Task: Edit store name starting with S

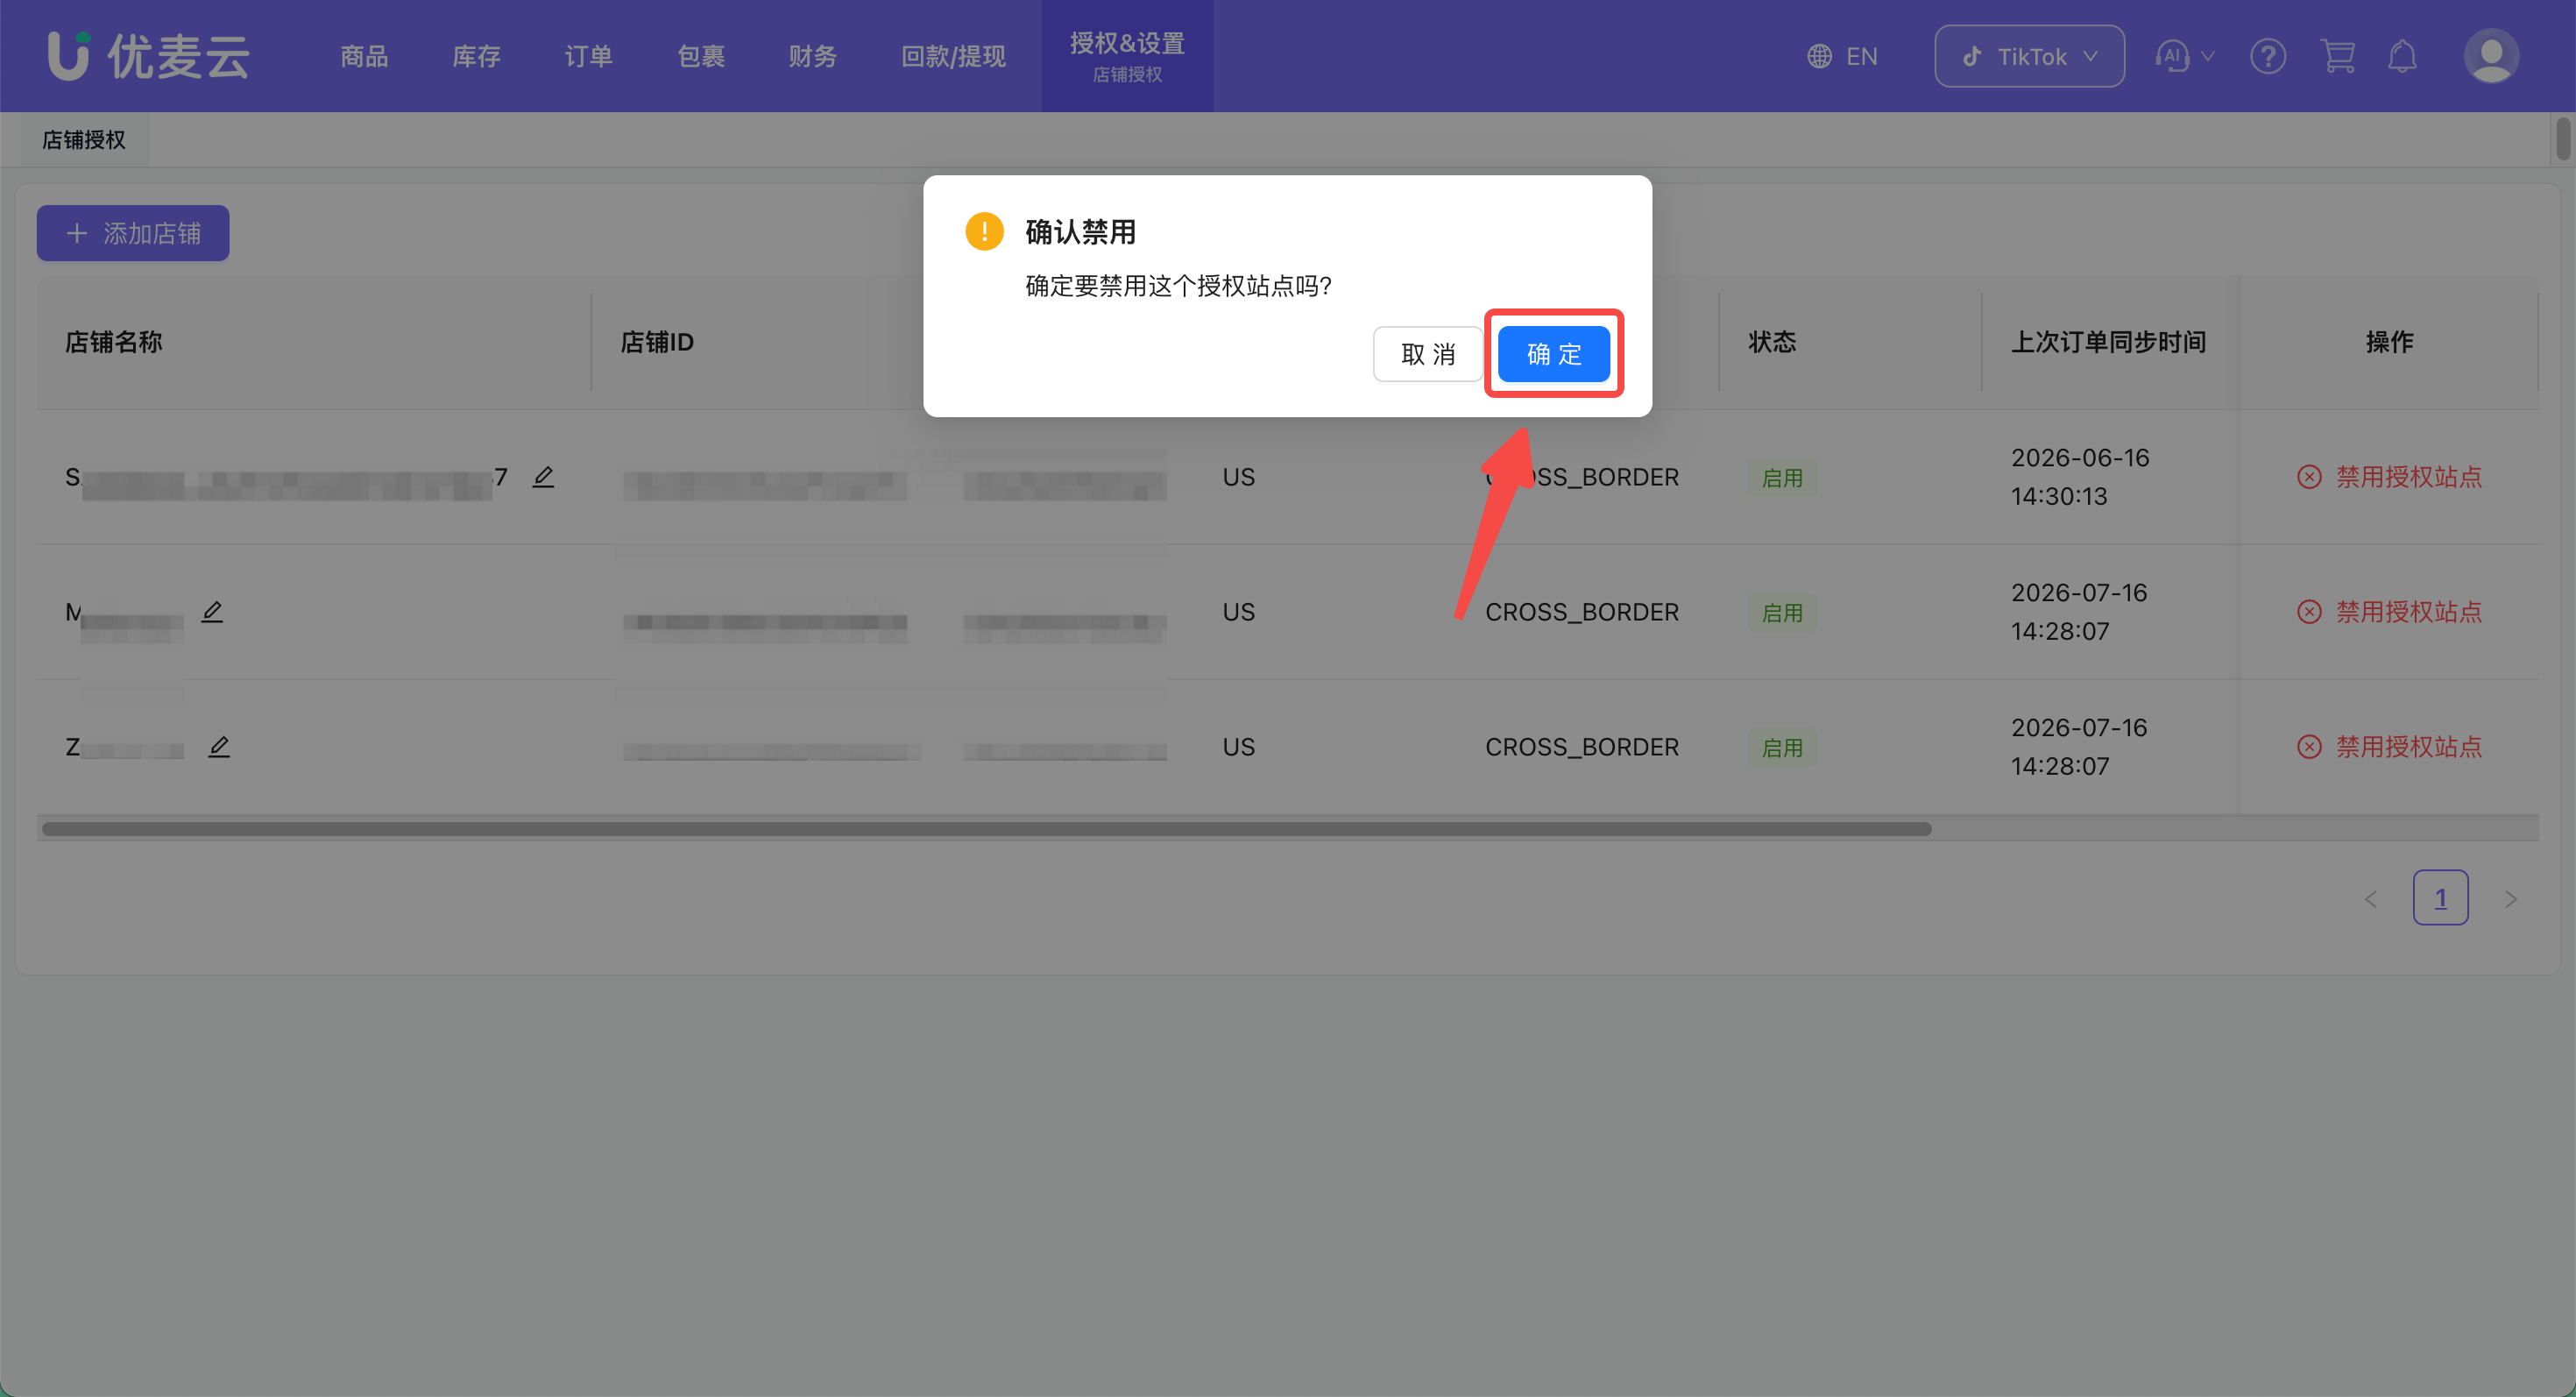Action: coord(543,477)
